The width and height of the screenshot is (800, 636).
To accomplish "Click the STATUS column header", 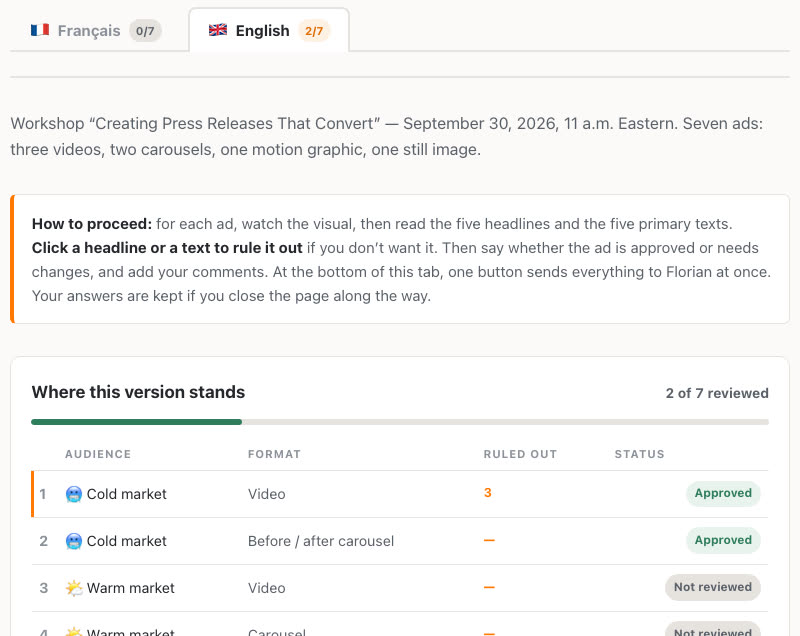I will pyautogui.click(x=639, y=454).
